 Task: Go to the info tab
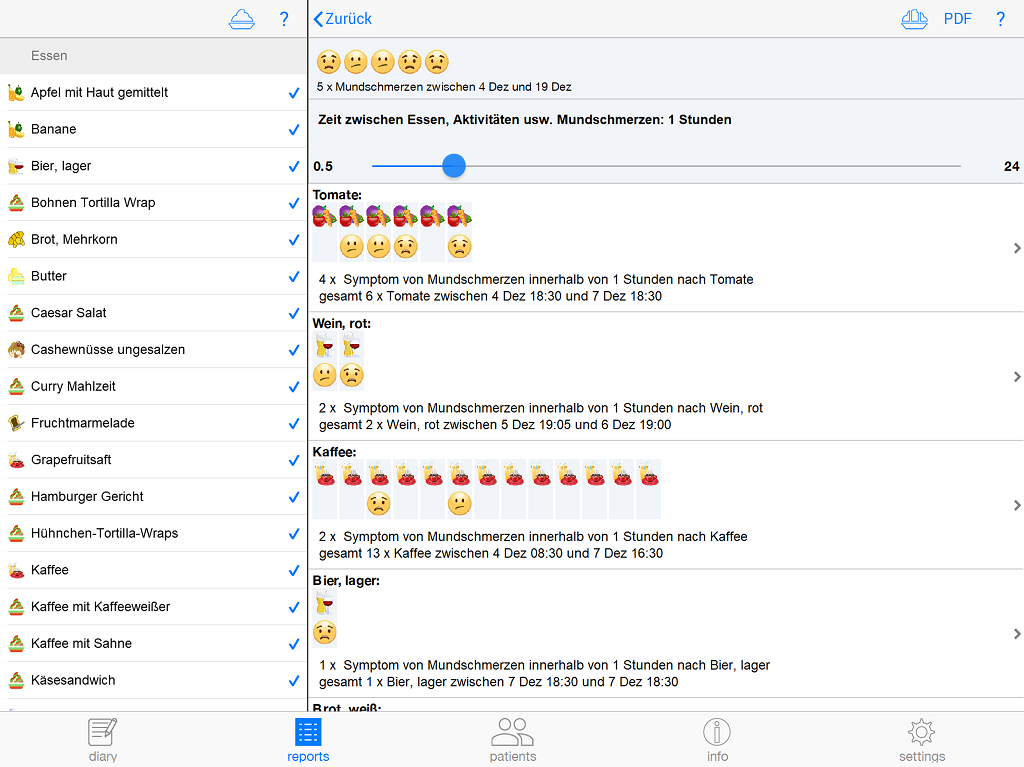point(717,740)
